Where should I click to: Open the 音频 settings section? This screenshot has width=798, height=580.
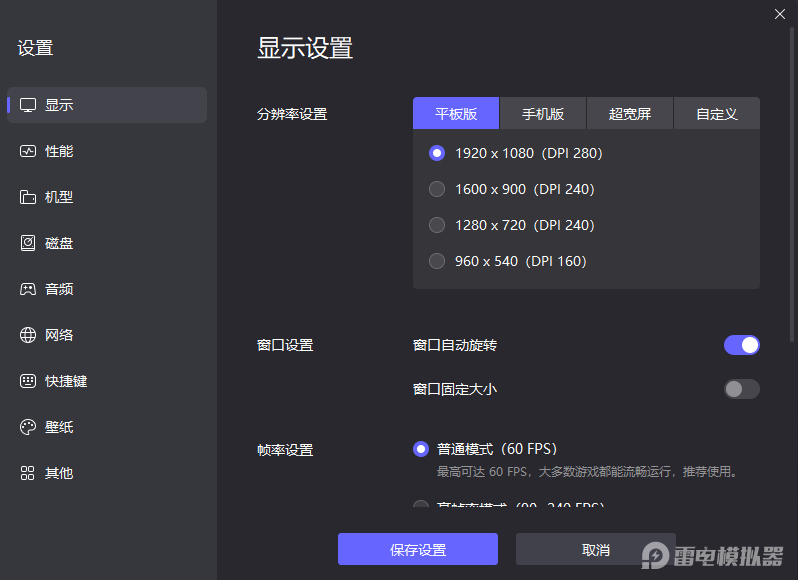click(x=107, y=289)
